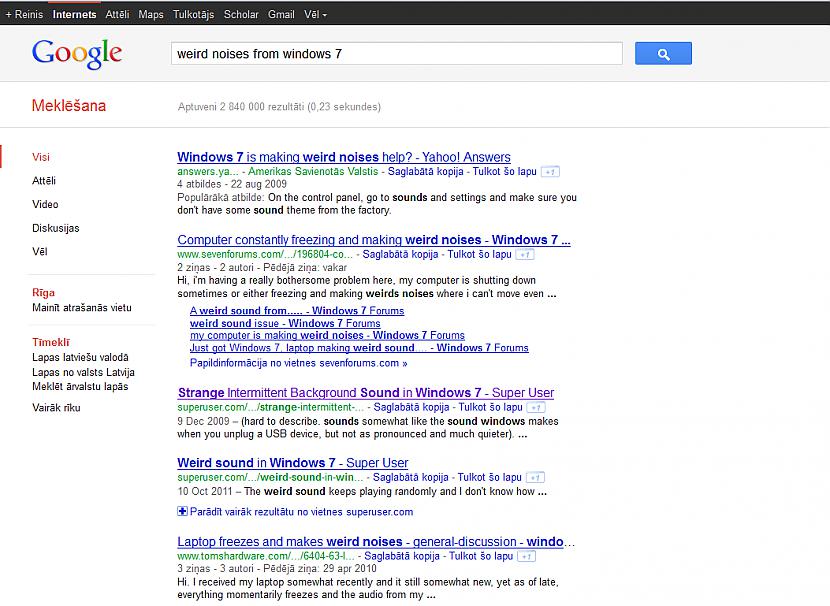Click +1 button on tomshardware result

coord(526,556)
